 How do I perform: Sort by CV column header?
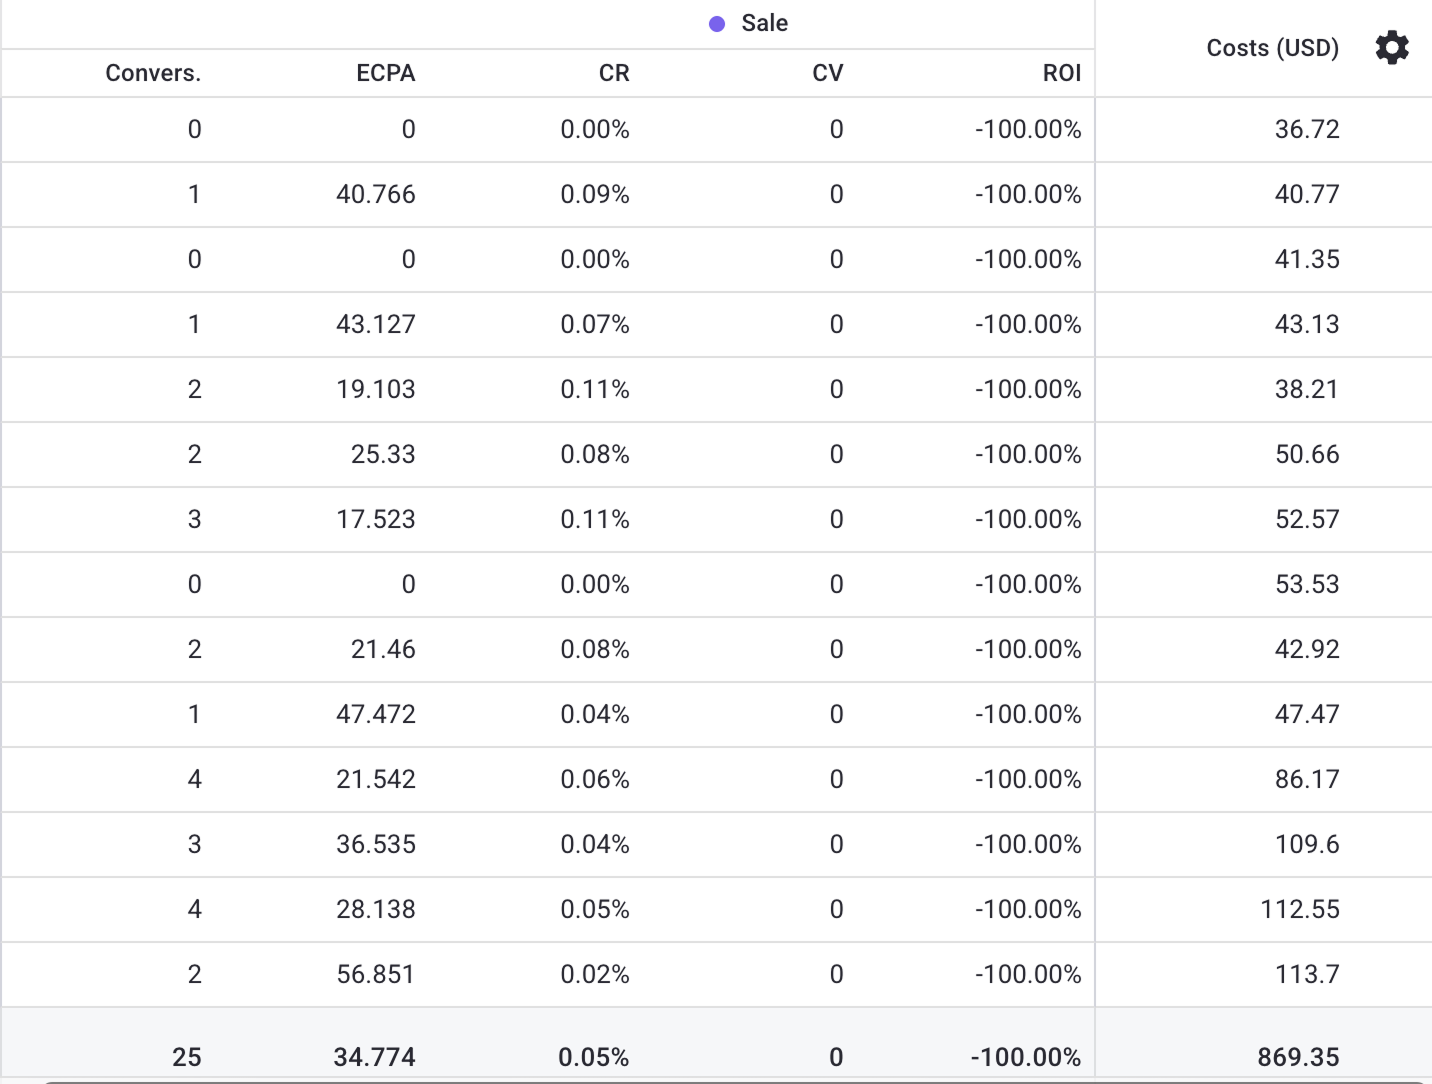click(827, 73)
